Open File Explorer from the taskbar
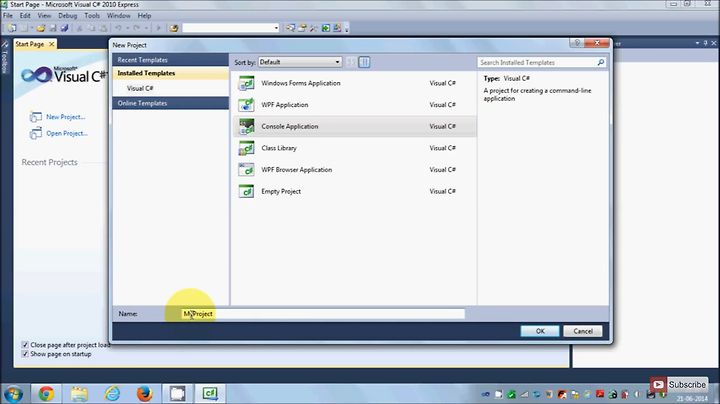The width and height of the screenshot is (720, 404). [x=79, y=394]
